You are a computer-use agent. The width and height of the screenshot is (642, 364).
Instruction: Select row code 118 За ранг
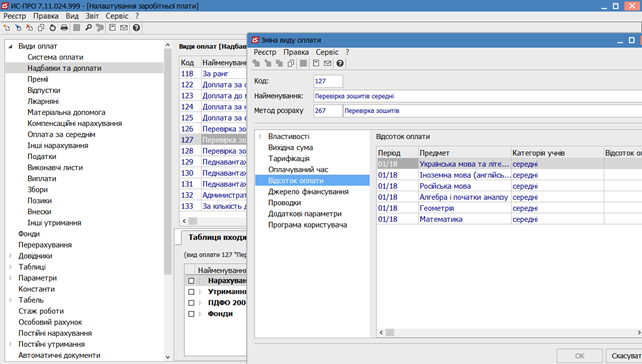[213, 74]
